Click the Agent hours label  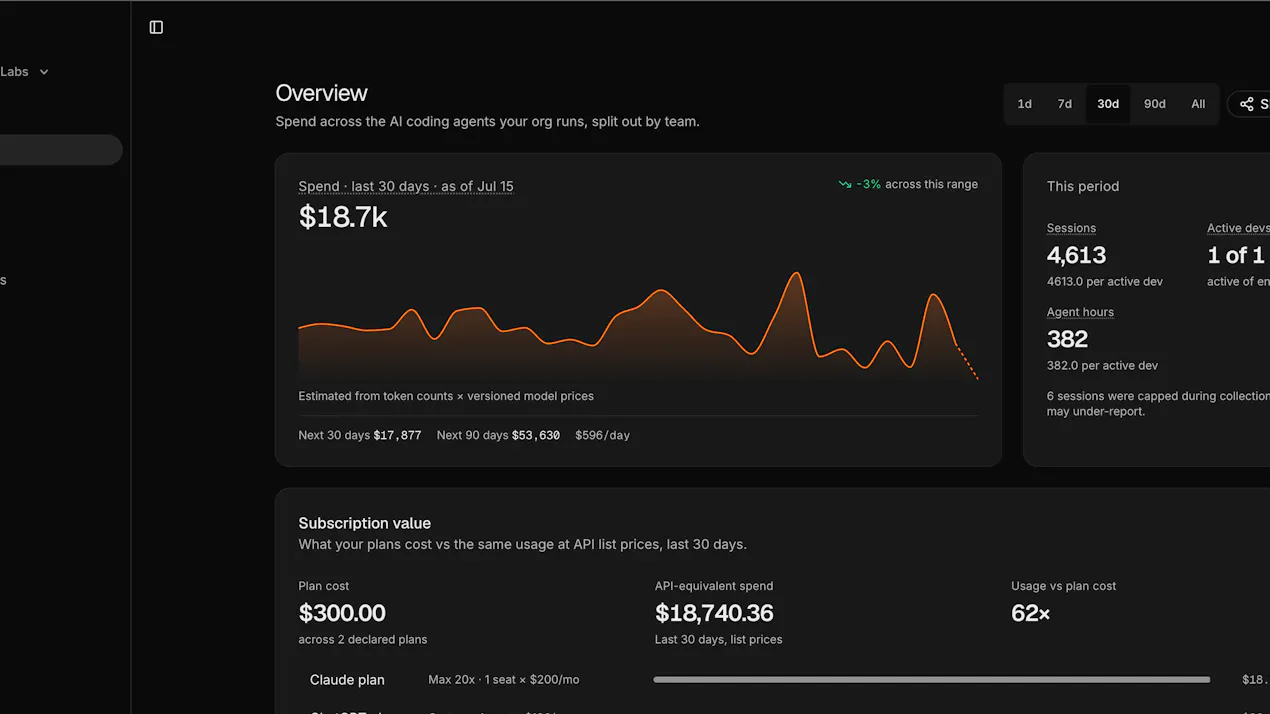click(1080, 312)
